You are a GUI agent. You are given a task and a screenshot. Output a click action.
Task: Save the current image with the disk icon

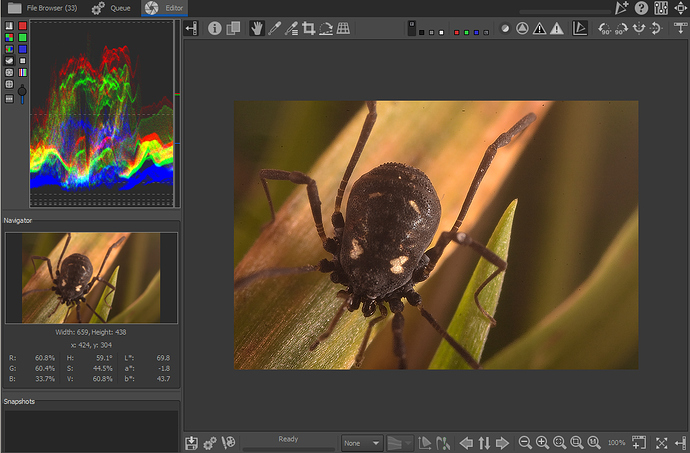tap(192, 442)
